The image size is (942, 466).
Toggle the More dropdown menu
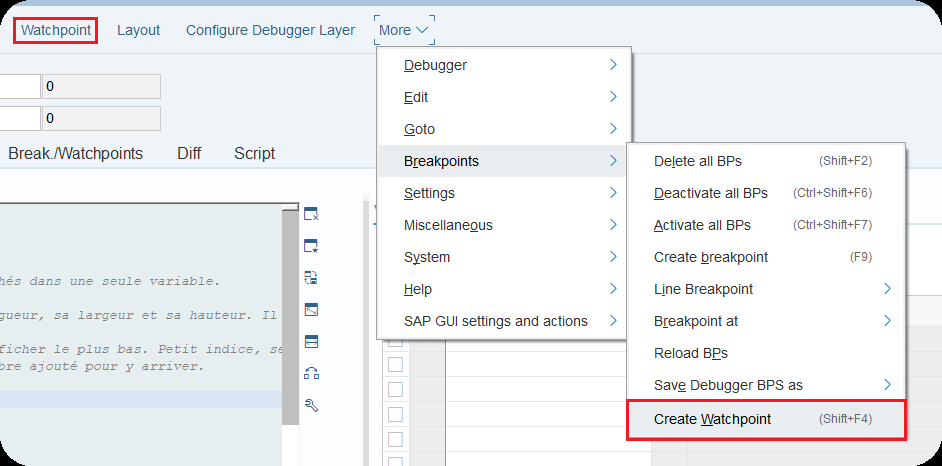[x=404, y=30]
